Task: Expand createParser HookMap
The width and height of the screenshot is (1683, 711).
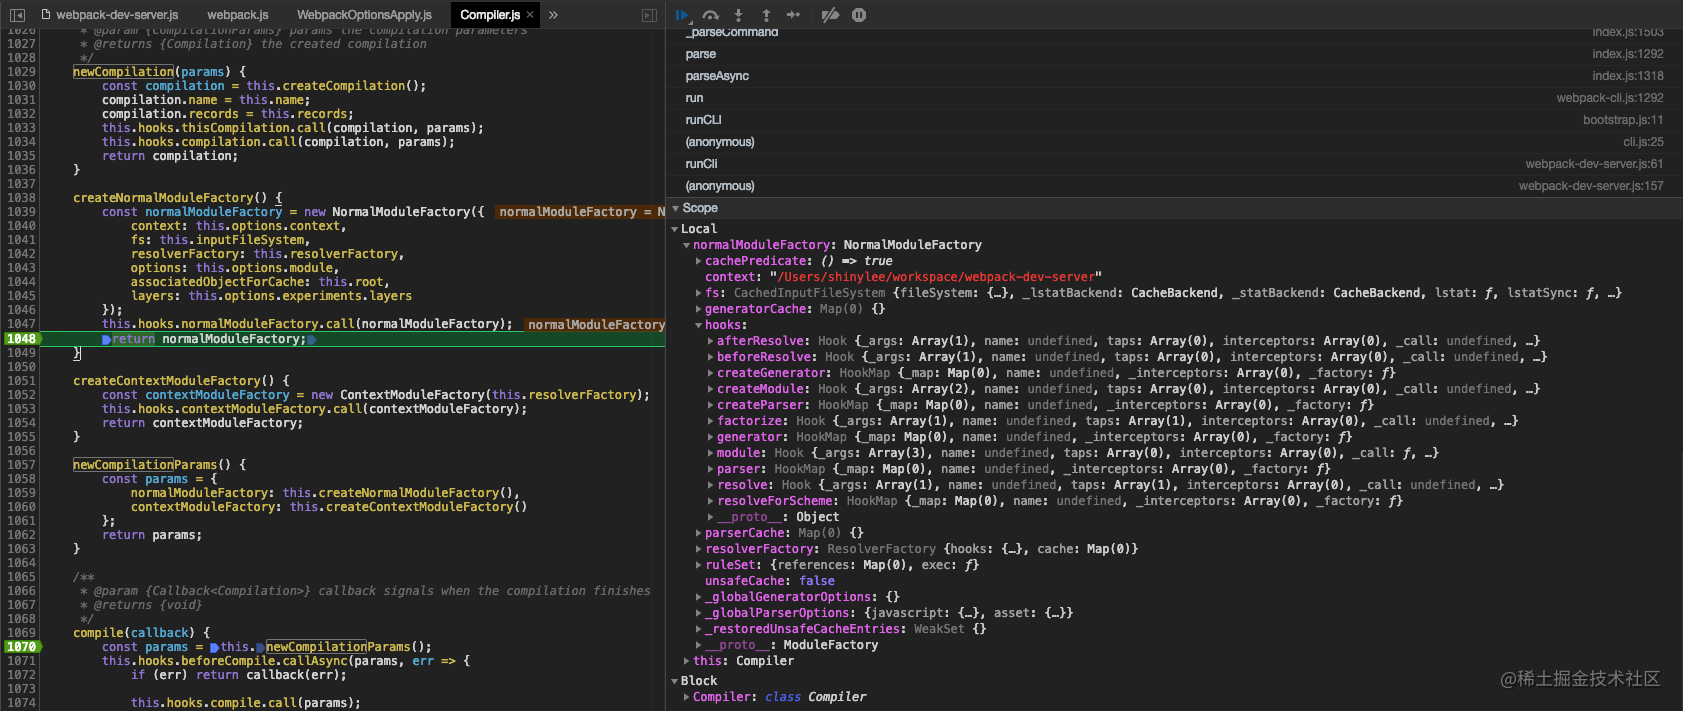Action: point(710,405)
